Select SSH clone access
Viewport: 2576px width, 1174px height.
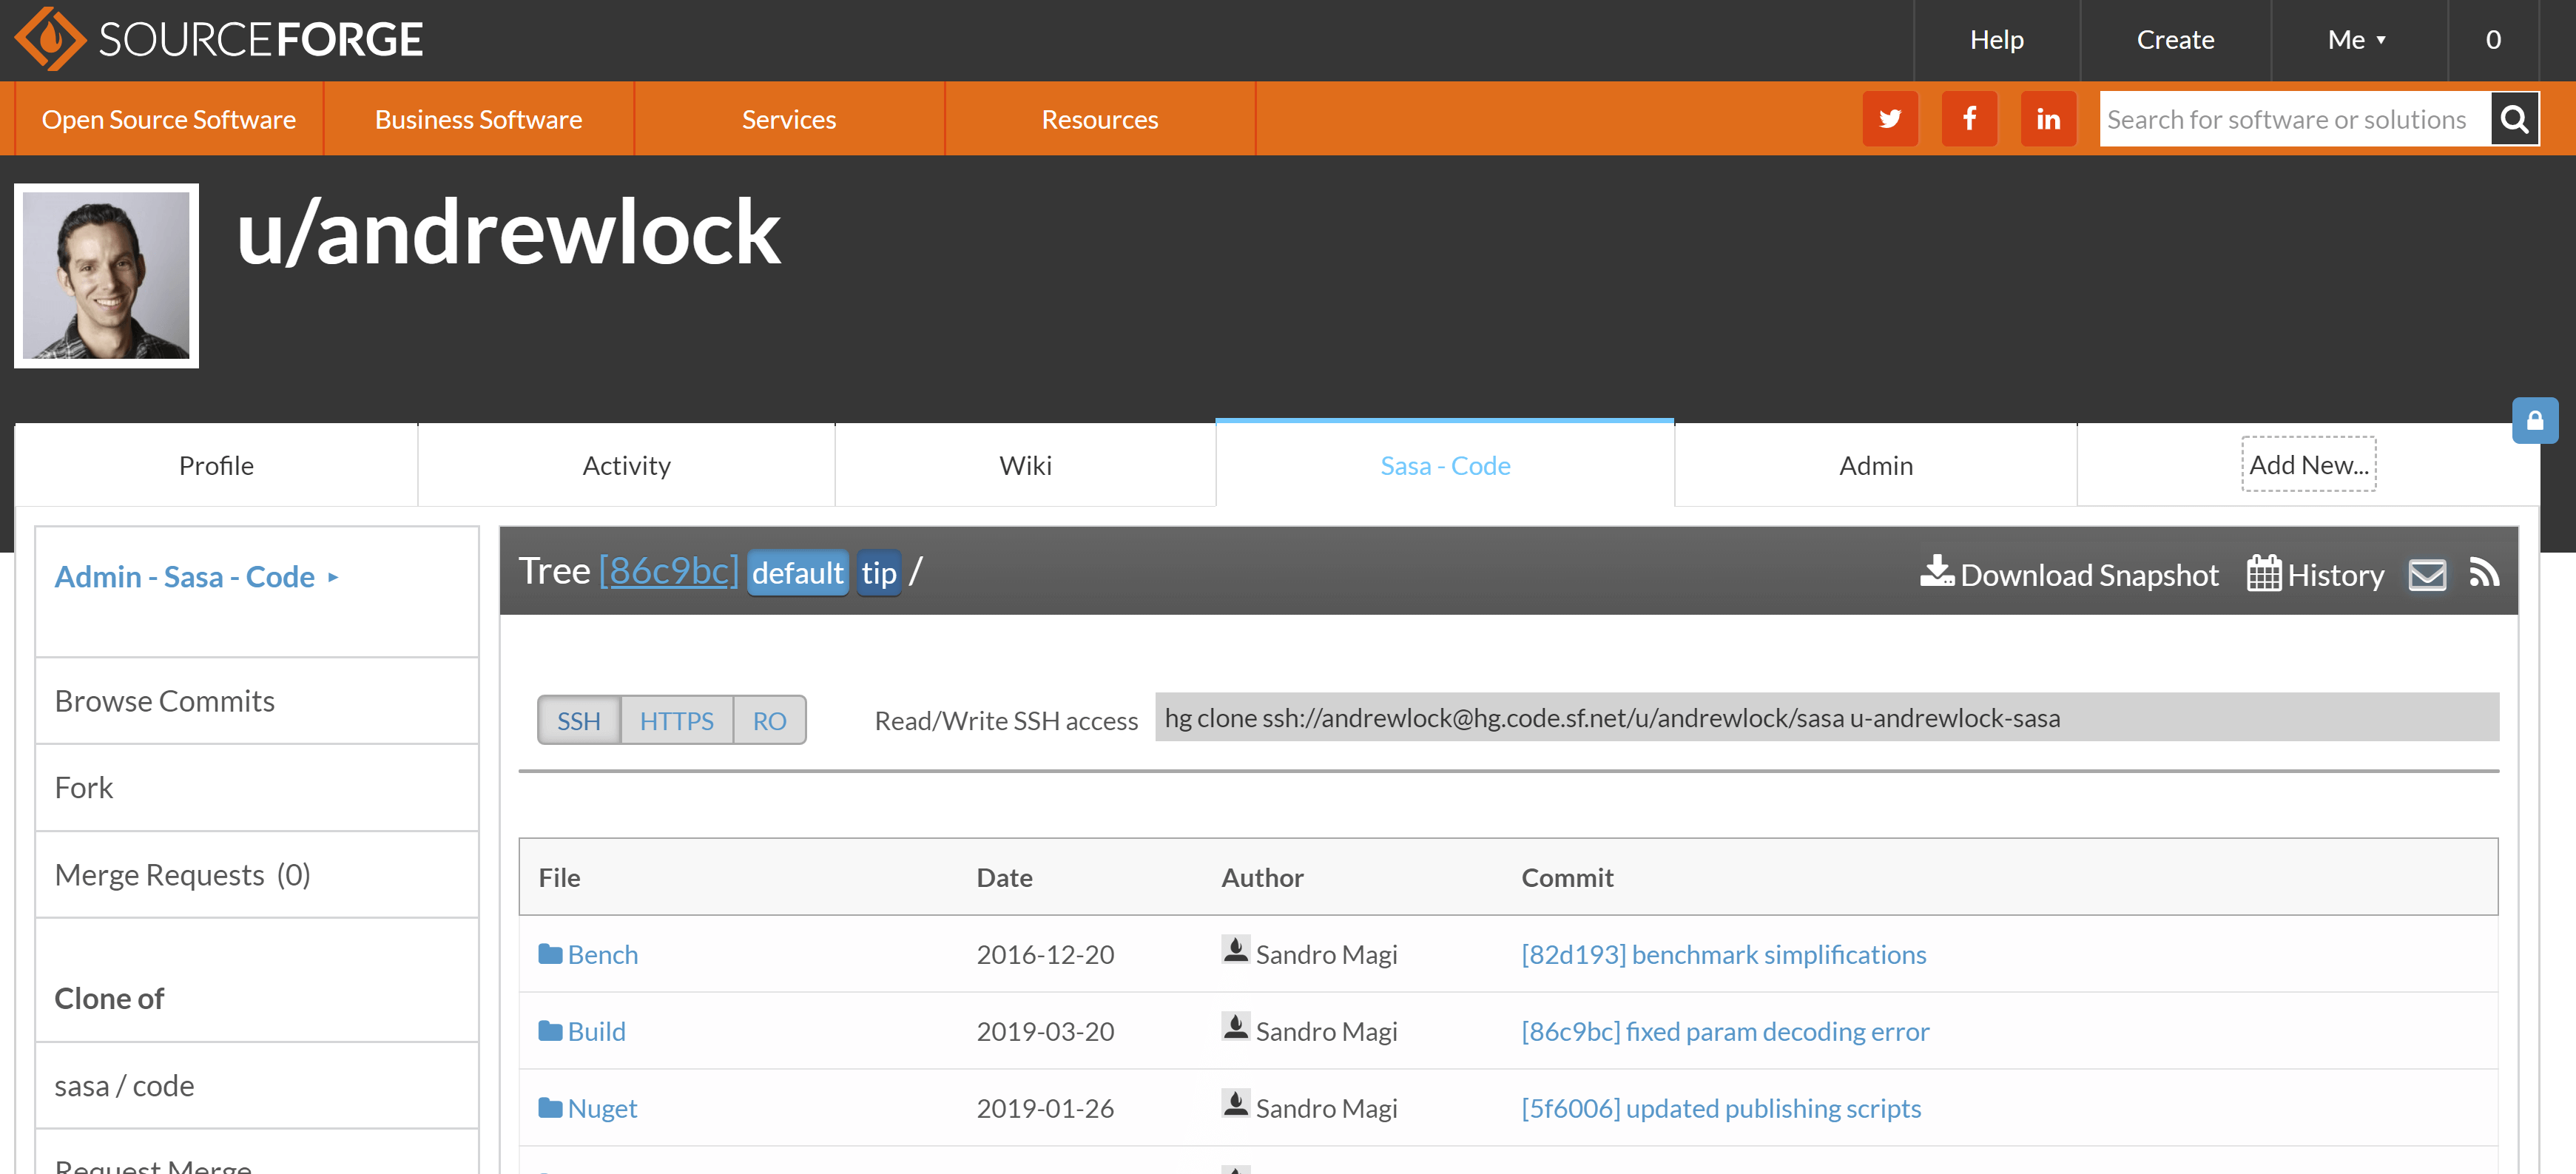click(579, 720)
